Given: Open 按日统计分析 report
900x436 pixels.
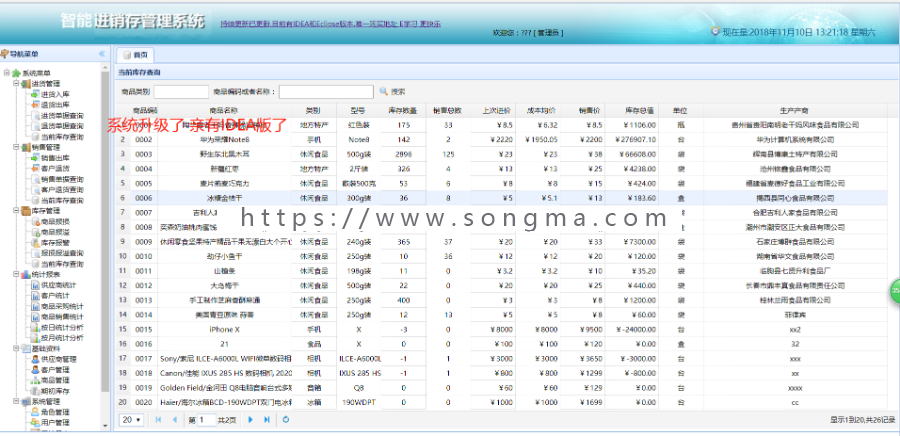Looking at the screenshot, I should [62, 328].
